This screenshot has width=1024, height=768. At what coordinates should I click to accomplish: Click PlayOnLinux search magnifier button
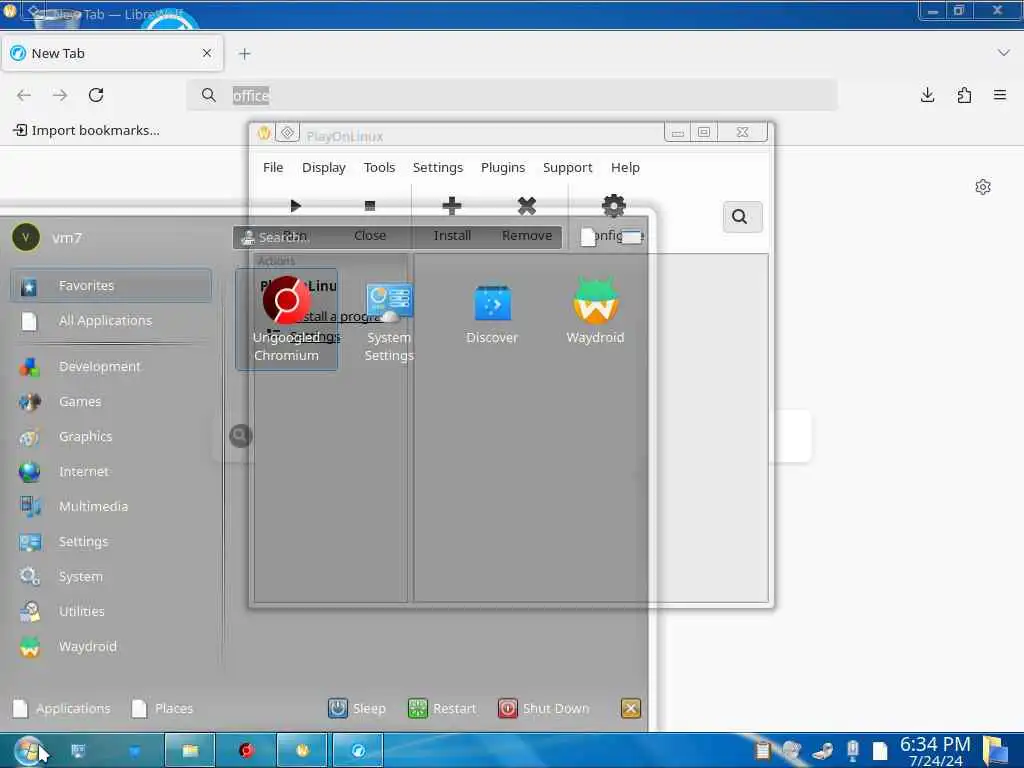[x=743, y=217]
